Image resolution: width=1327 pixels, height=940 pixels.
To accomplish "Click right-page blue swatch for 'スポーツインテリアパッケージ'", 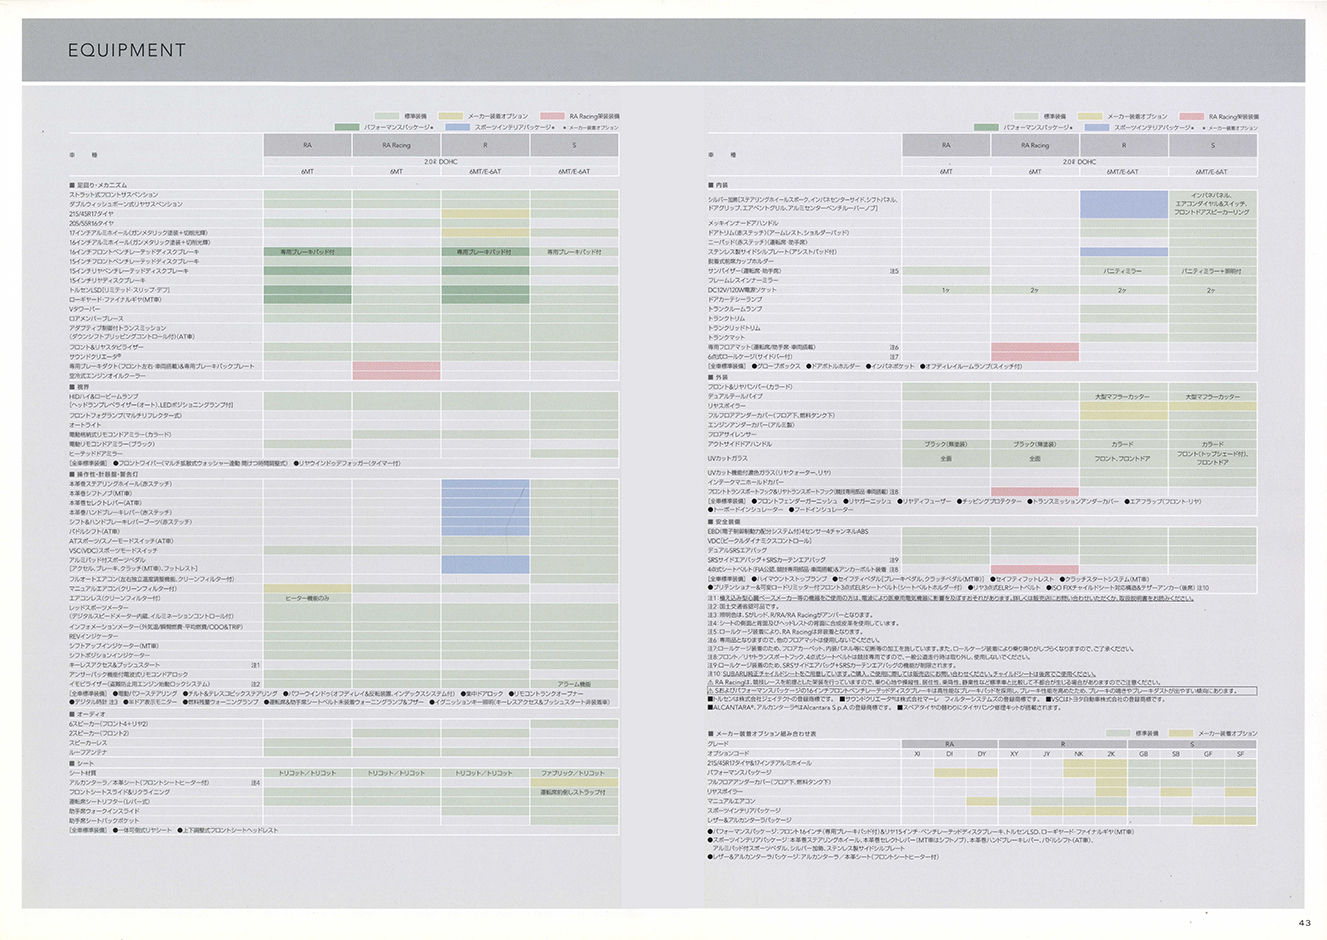I will click(1097, 127).
